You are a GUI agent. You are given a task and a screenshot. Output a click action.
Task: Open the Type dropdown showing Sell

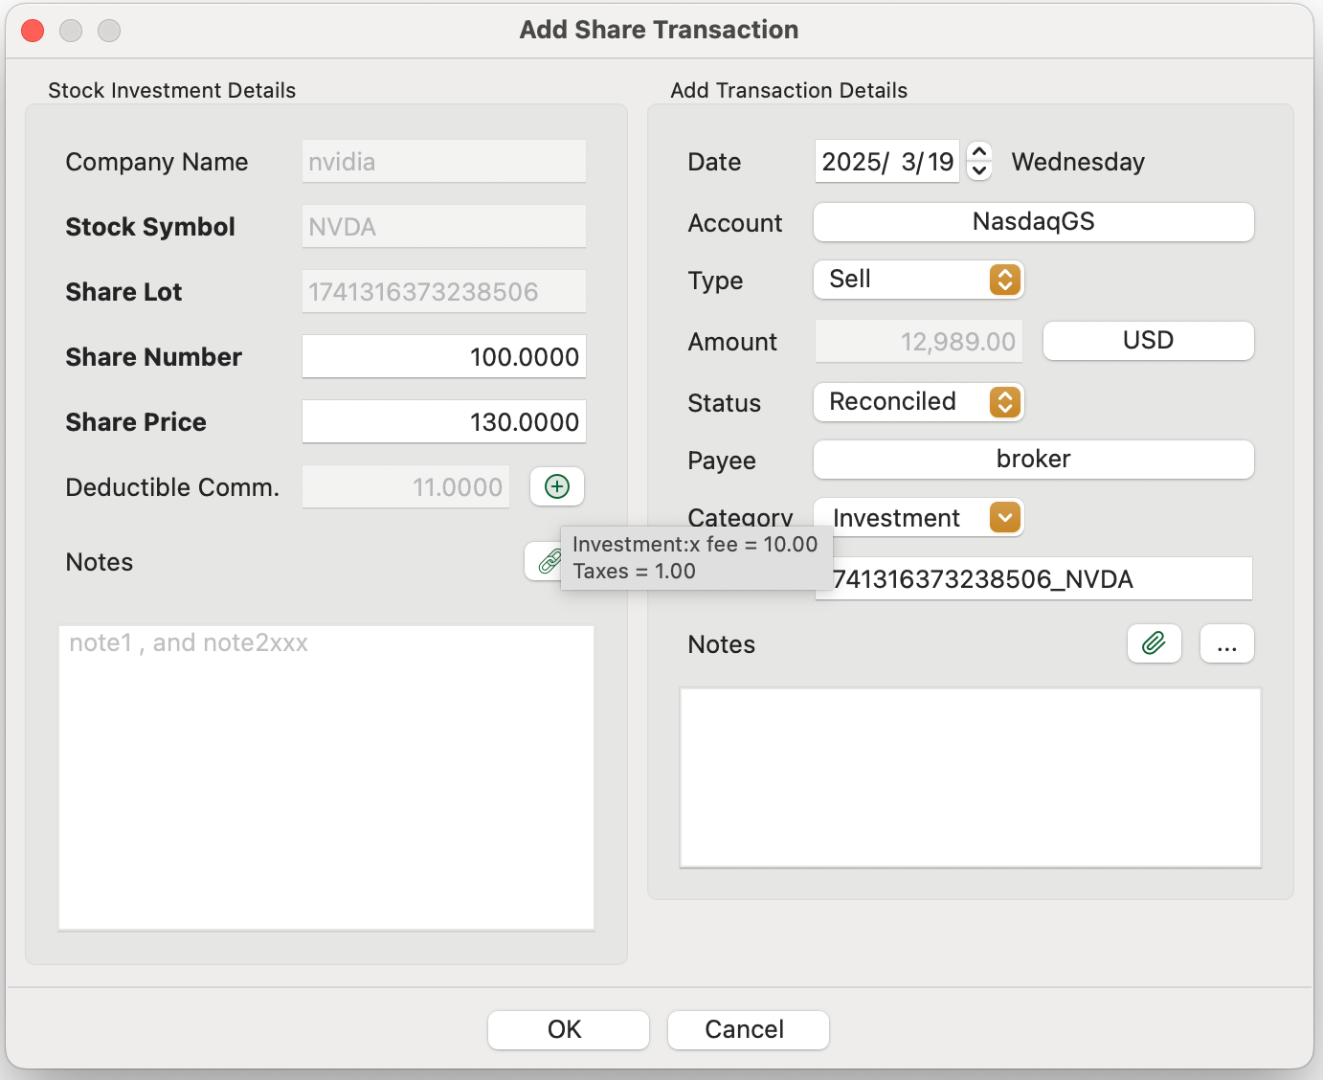click(x=919, y=280)
